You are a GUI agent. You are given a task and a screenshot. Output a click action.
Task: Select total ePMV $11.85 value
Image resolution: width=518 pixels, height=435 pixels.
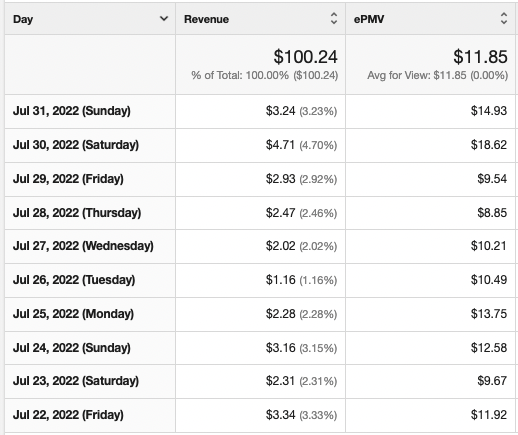(480, 57)
